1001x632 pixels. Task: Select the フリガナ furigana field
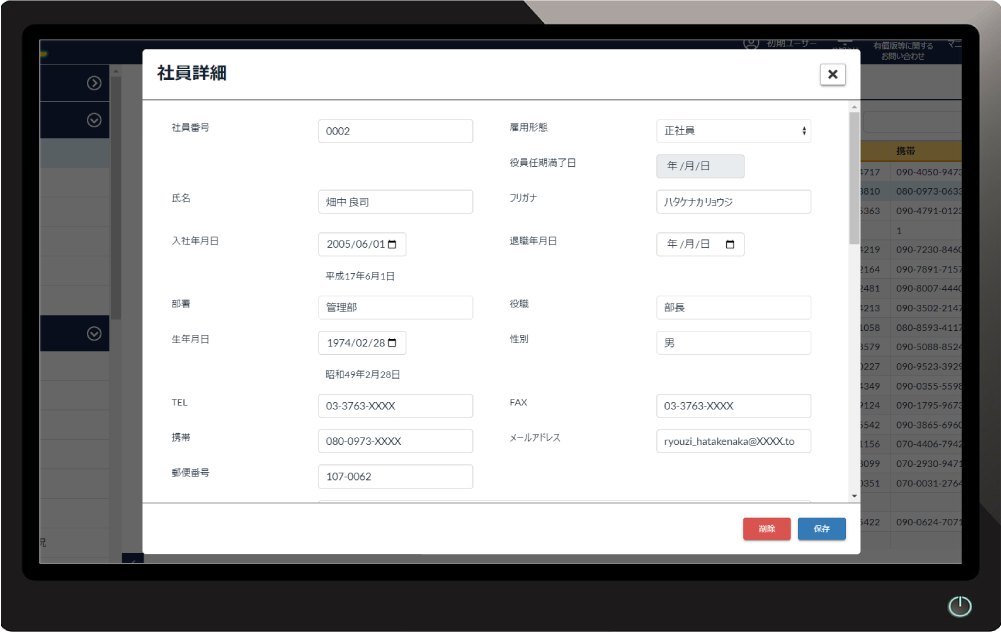pyautogui.click(x=733, y=201)
